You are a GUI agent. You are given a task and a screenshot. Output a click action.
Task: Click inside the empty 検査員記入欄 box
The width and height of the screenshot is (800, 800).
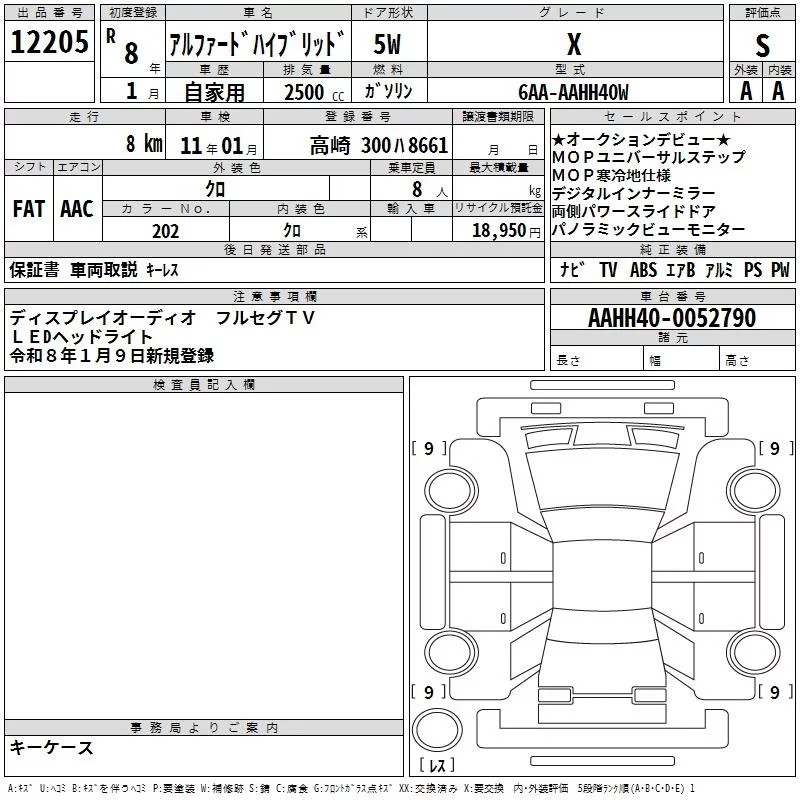pos(204,550)
